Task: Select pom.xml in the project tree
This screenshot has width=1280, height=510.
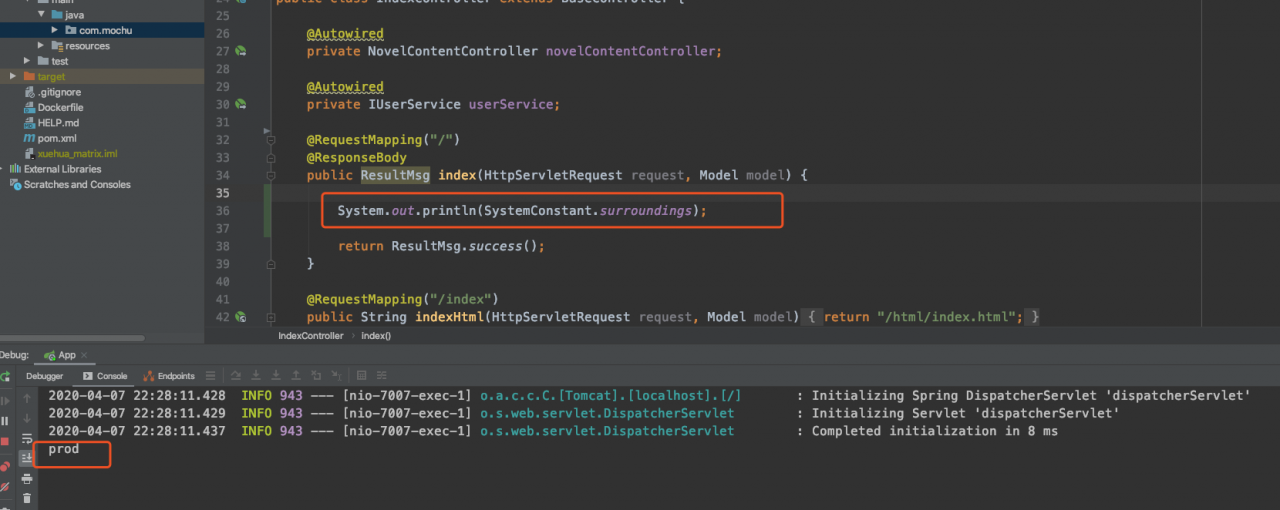Action: [x=56, y=138]
